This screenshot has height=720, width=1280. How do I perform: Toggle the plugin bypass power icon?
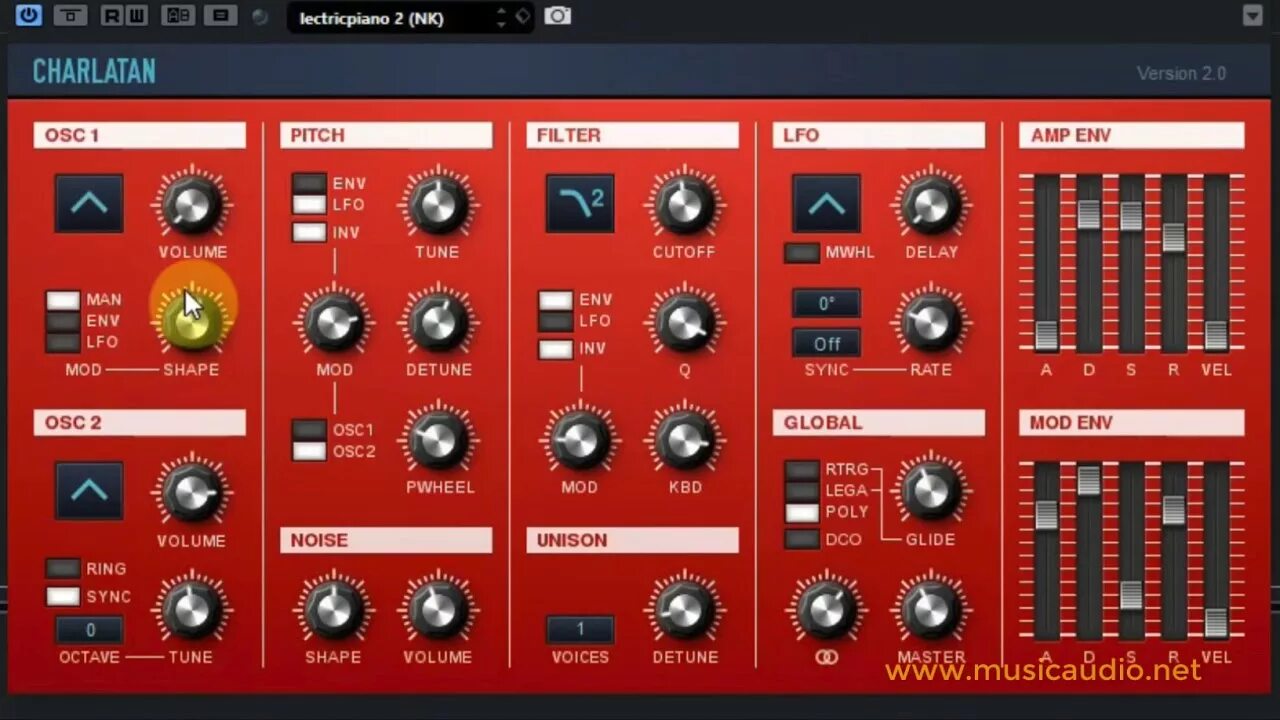click(28, 16)
